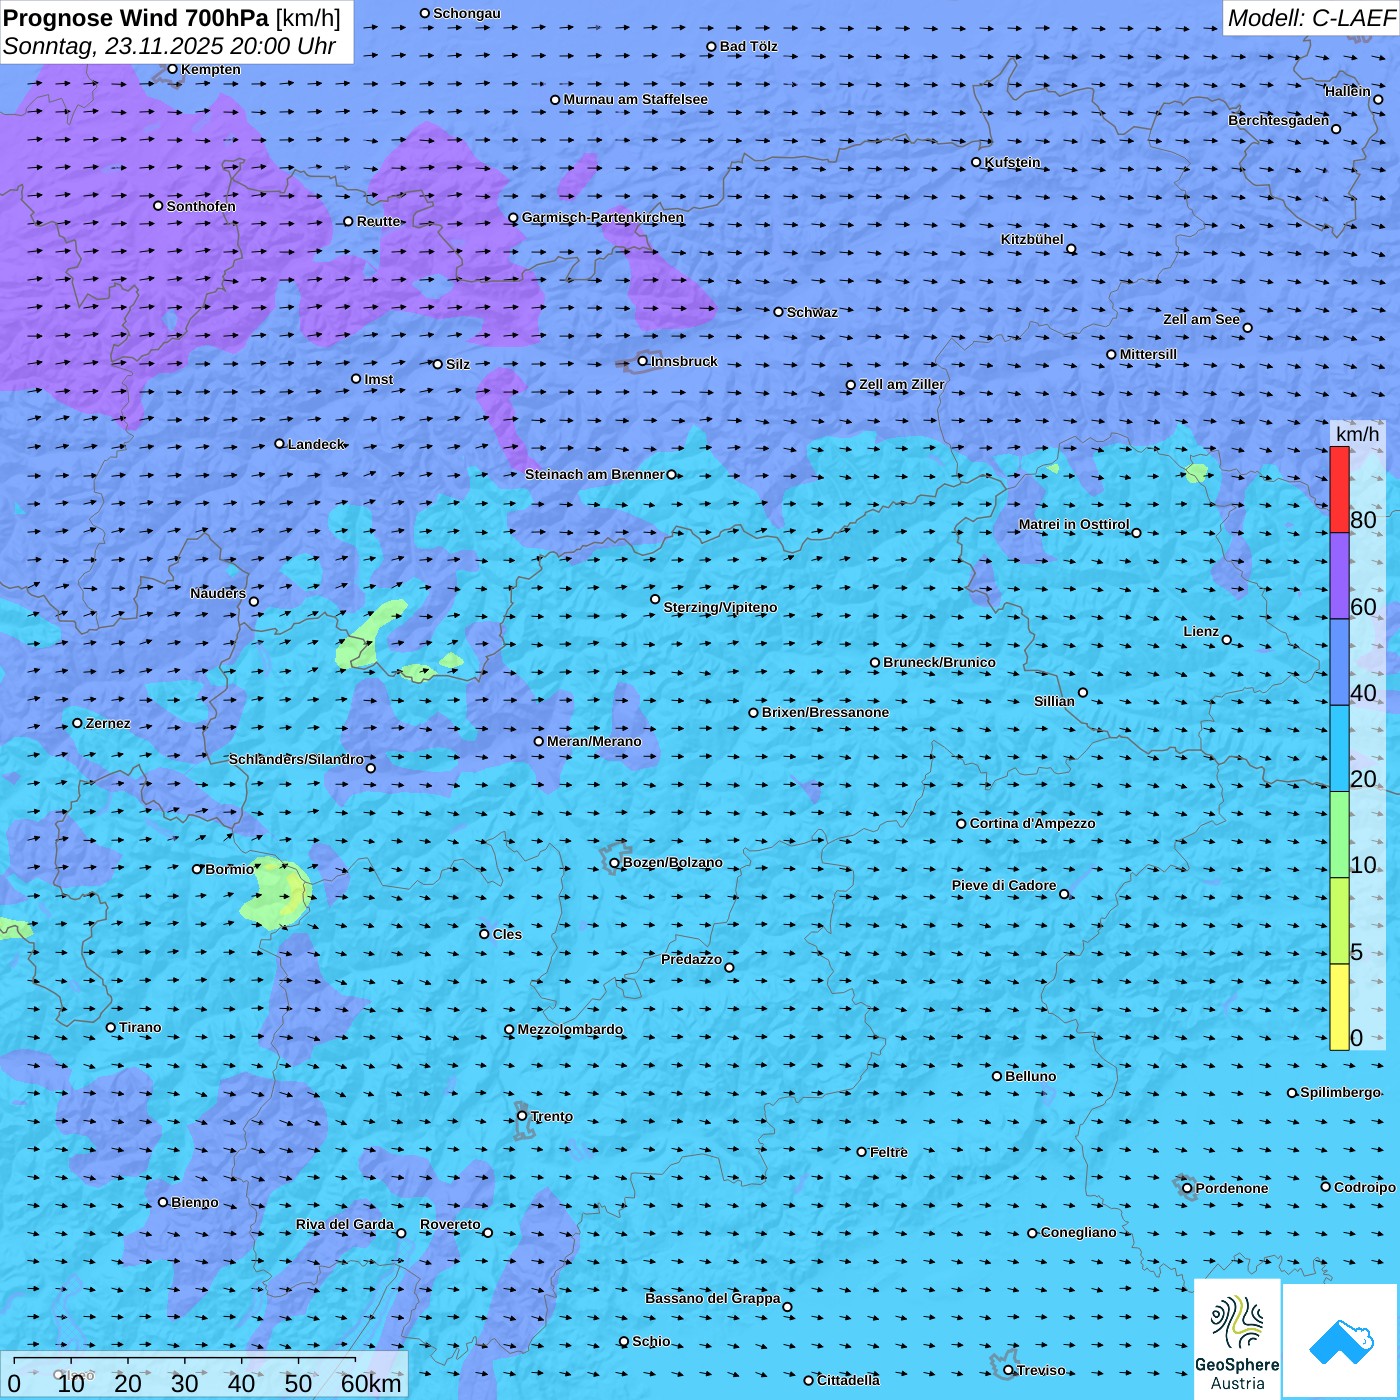
Task: Click the 'Brixen/Bressanone' label
Action: 825,712
